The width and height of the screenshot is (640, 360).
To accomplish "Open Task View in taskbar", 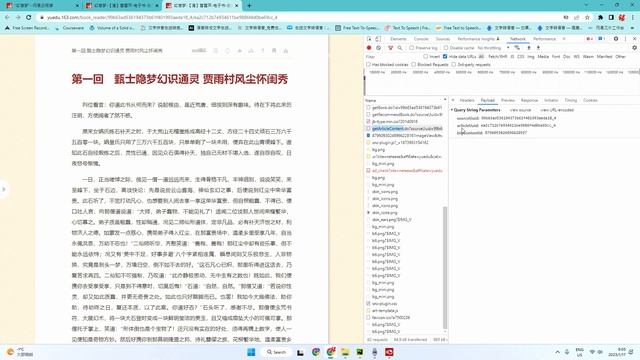I will [x=300, y=352].
